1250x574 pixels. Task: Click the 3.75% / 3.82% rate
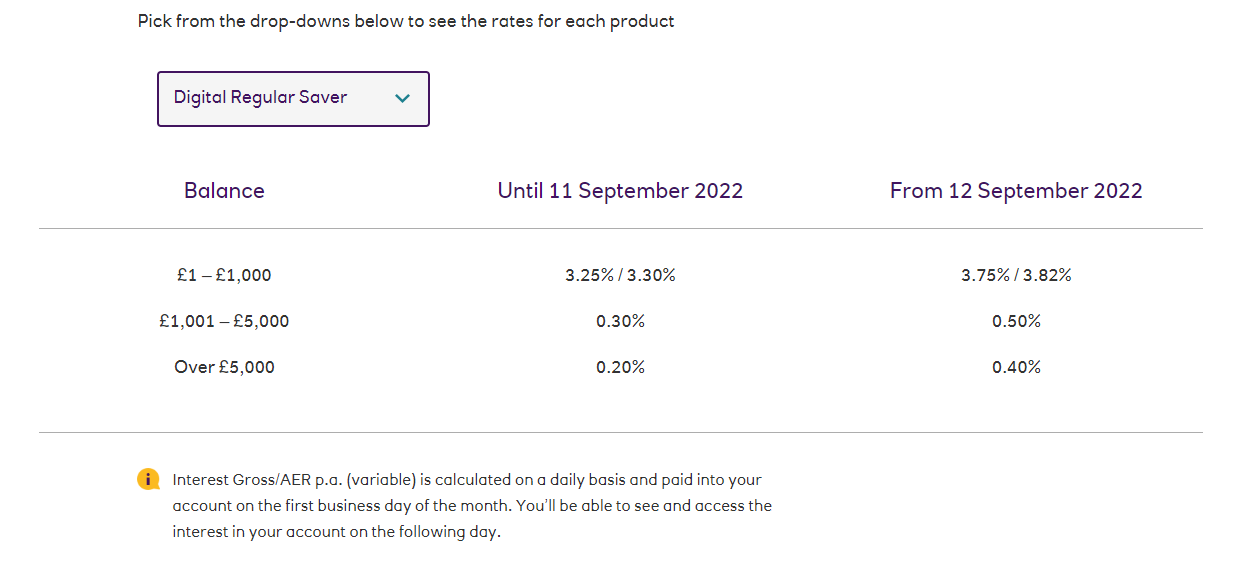coord(1016,275)
